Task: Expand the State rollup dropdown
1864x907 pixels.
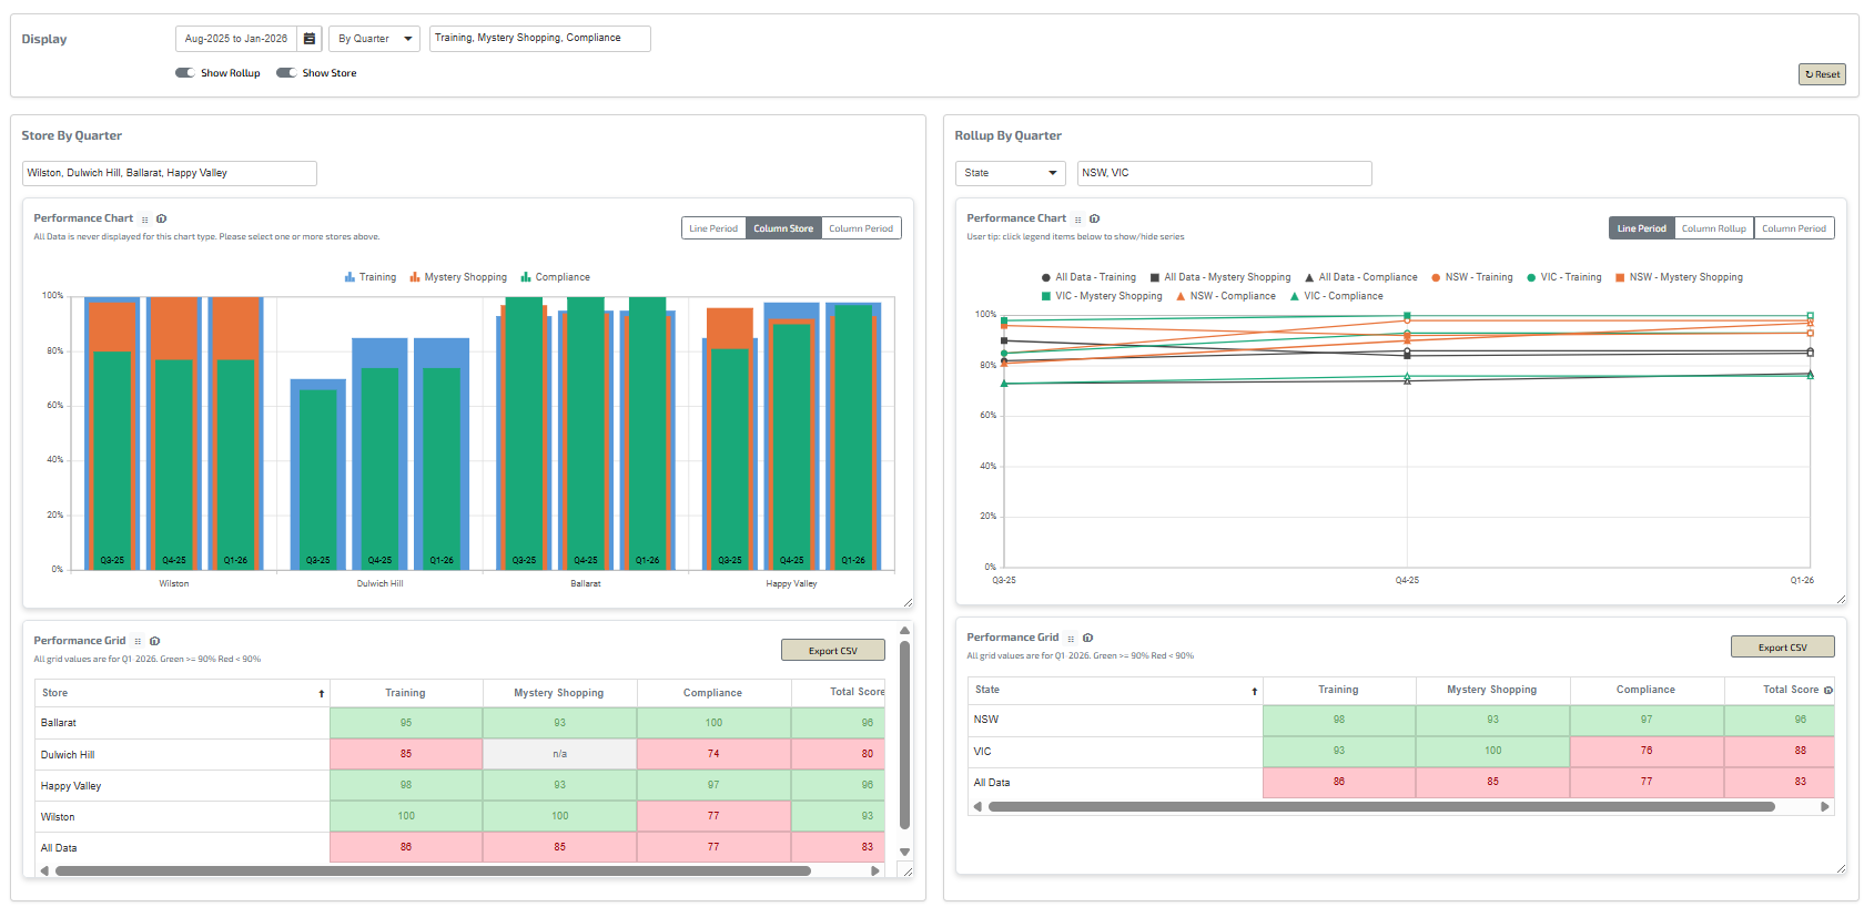Action: tap(1010, 173)
